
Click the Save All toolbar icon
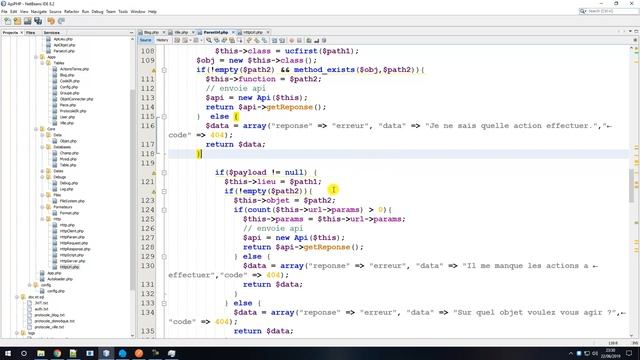[x=38, y=21]
